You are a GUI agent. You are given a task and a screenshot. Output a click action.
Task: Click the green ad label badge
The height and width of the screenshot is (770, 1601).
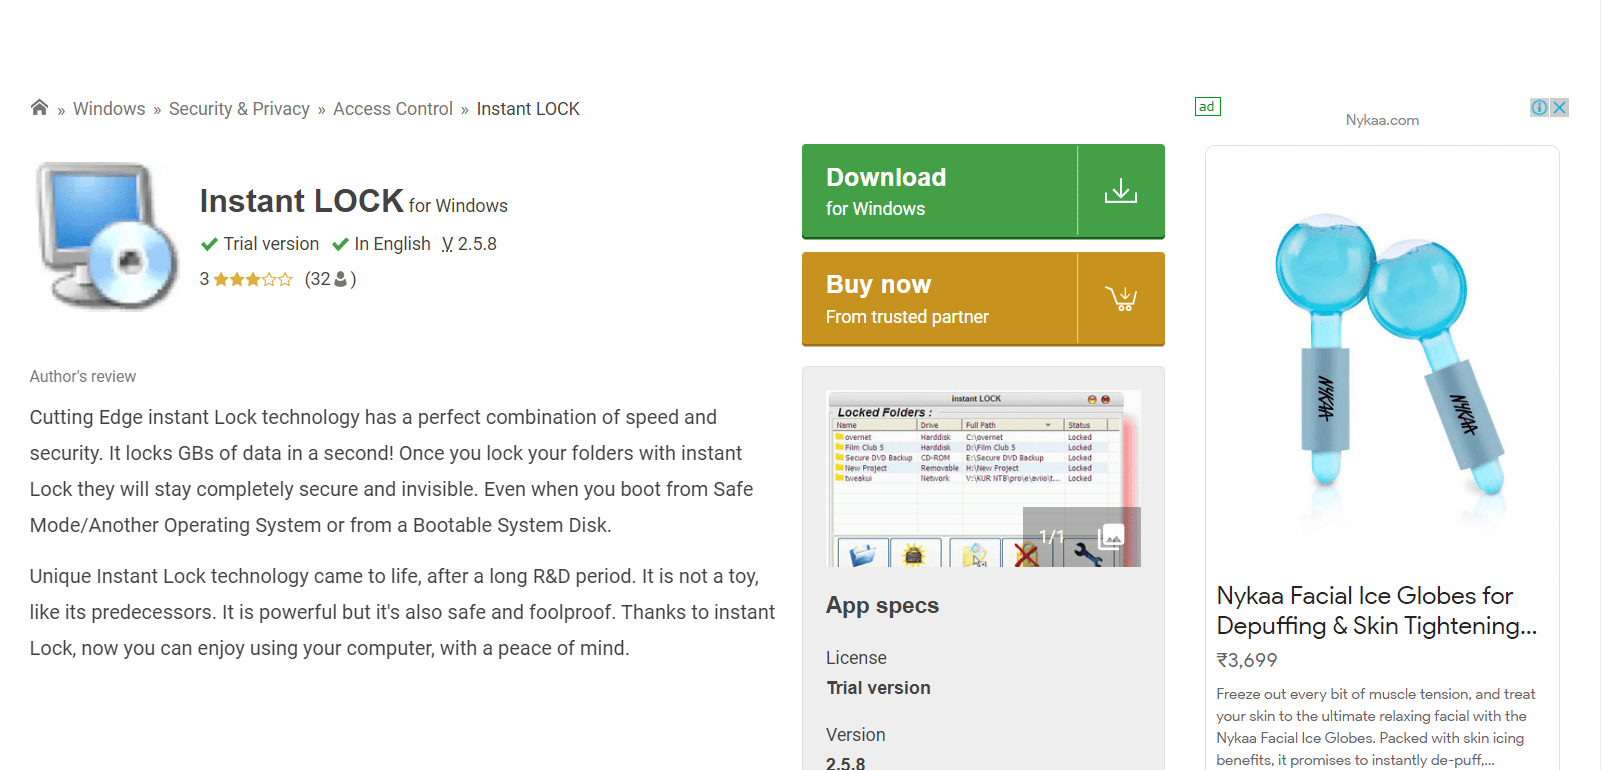coord(1208,107)
